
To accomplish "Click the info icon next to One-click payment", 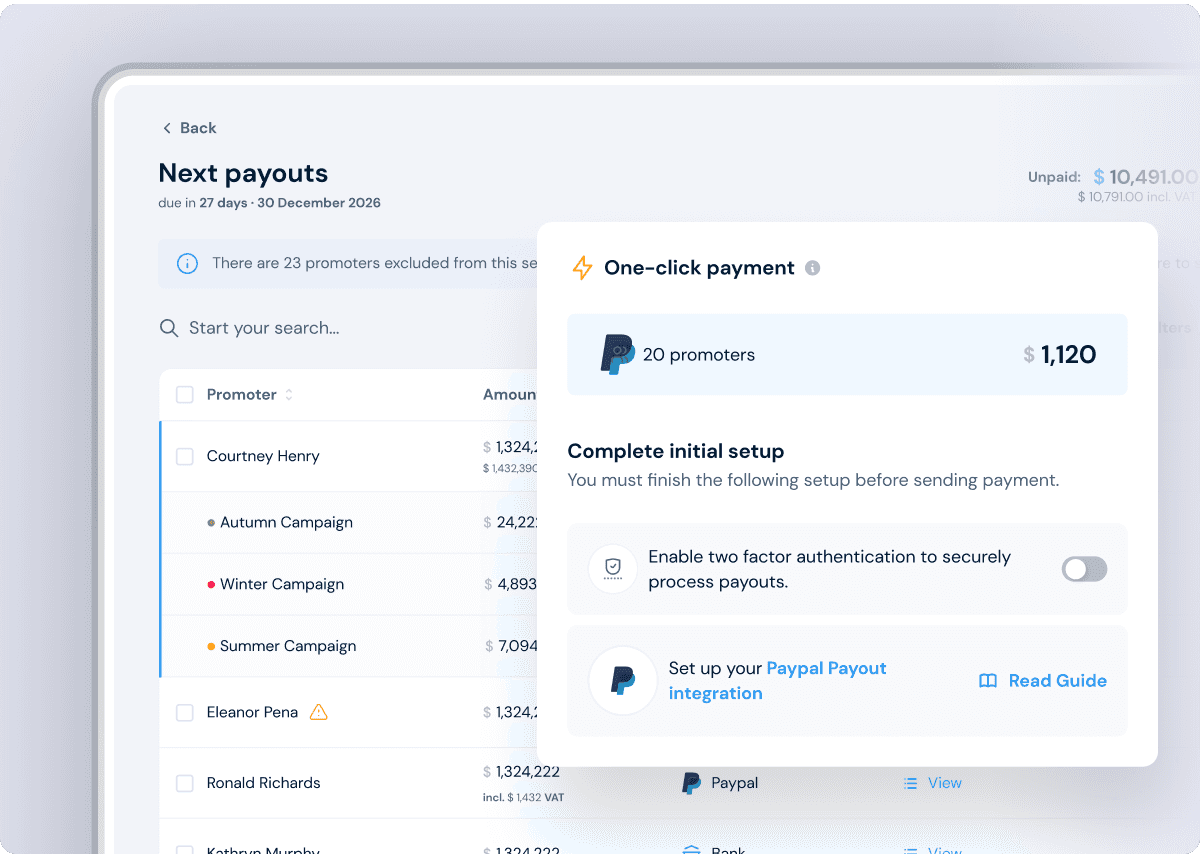I will point(813,268).
